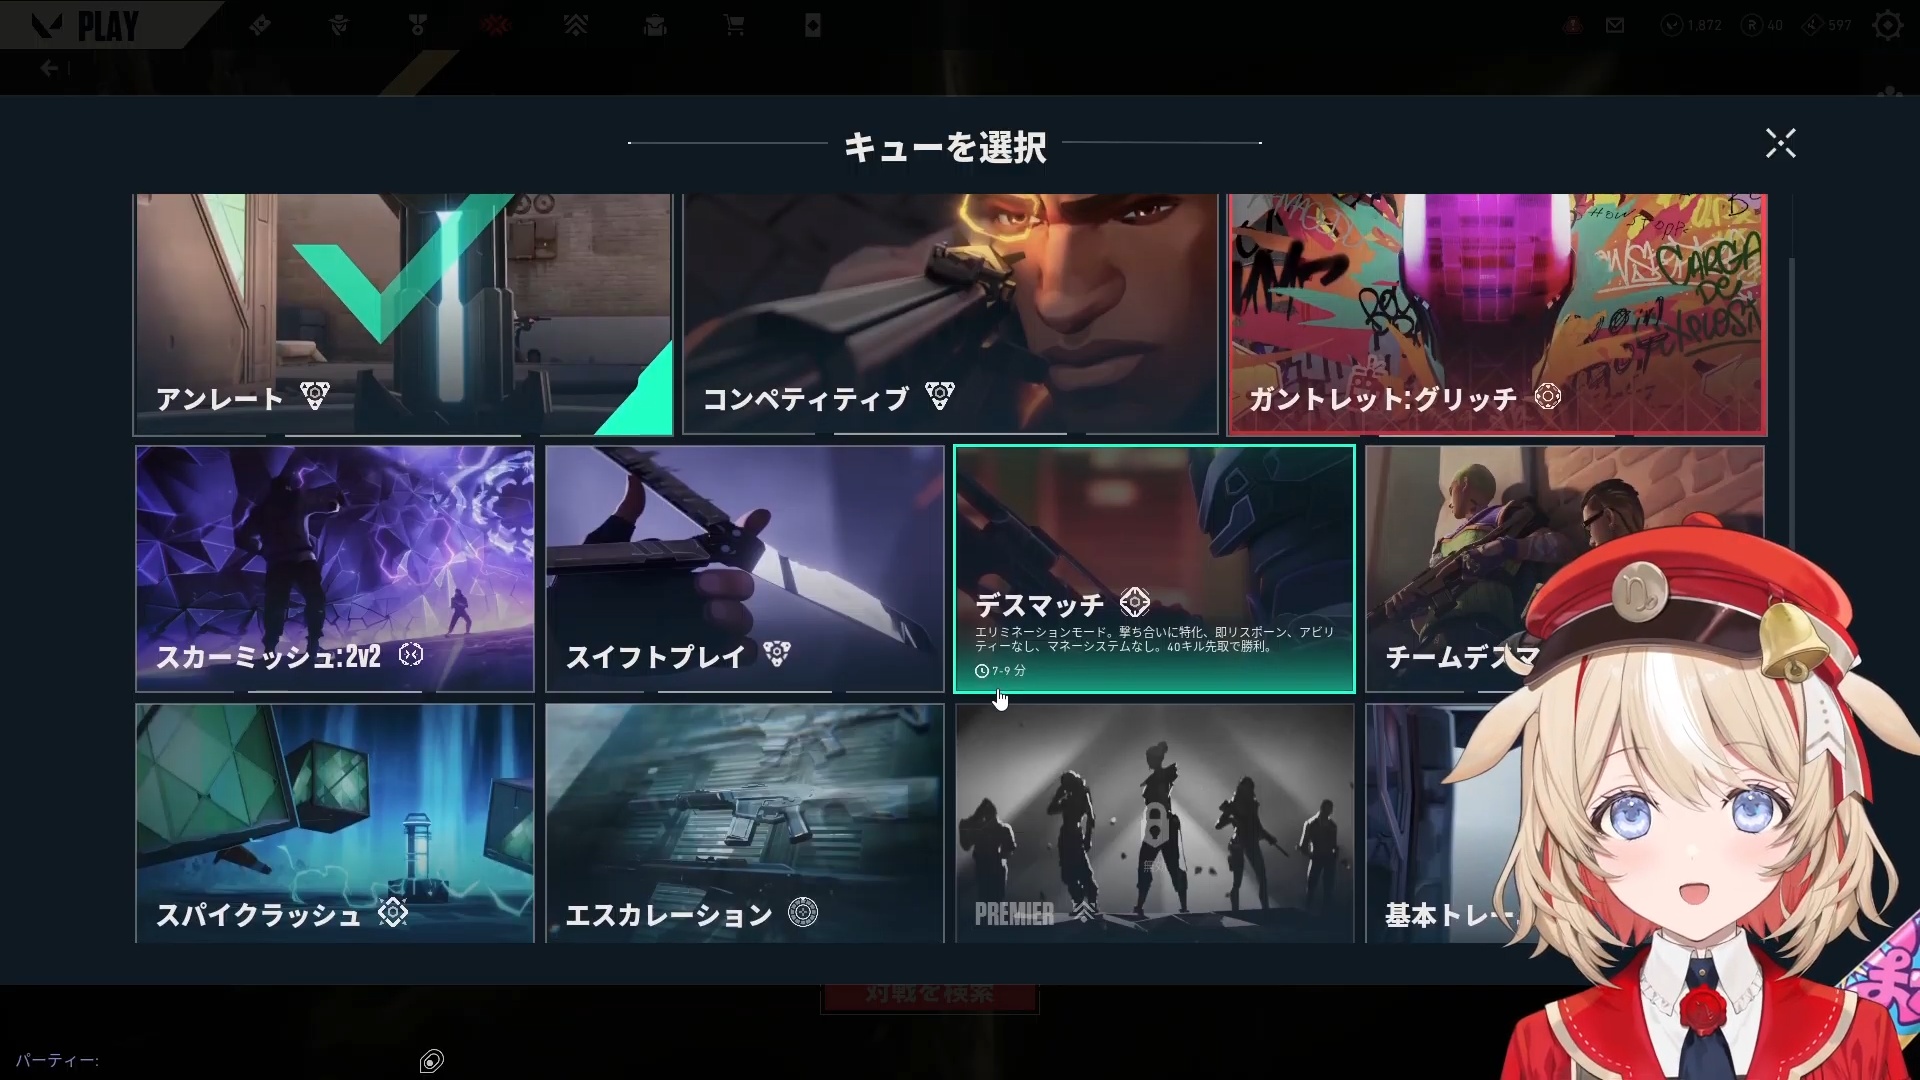
Task: Select the highlighted デスマッチ tile
Action: click(1155, 569)
